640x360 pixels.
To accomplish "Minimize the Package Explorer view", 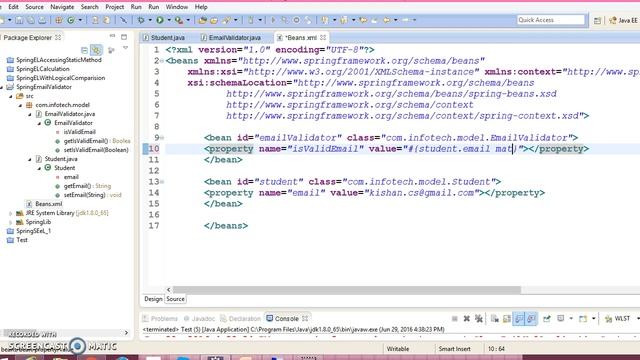I will click(112, 37).
